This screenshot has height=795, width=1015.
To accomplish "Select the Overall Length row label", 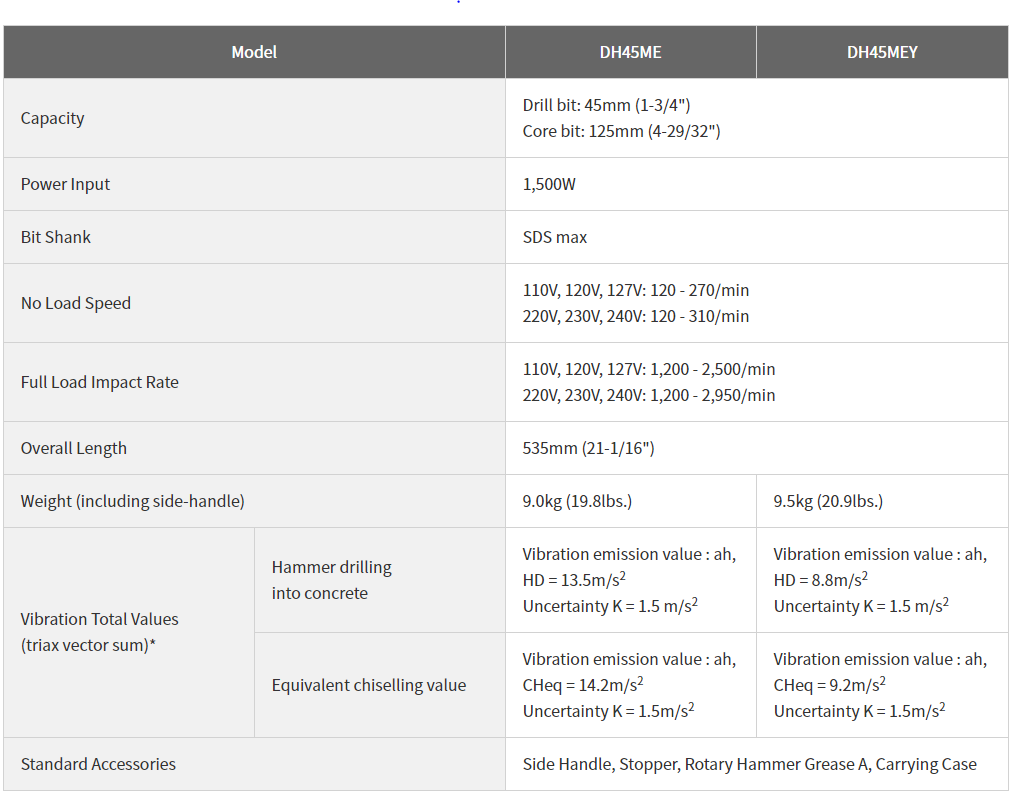I will (74, 448).
